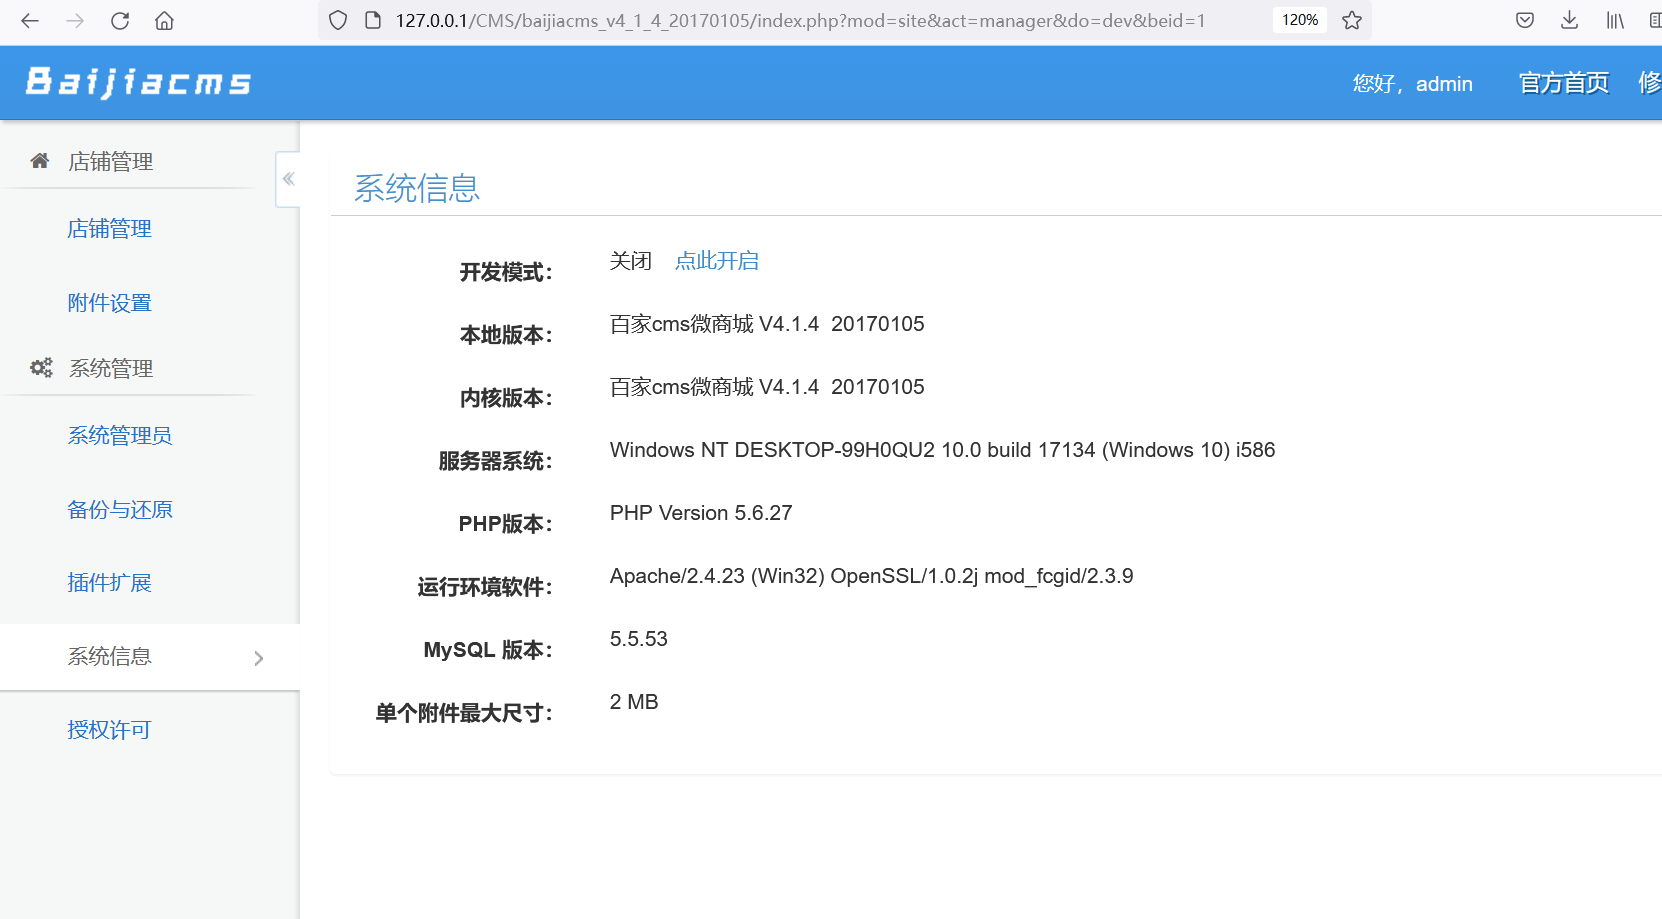Select 授权许可 in the sidebar

pos(109,730)
